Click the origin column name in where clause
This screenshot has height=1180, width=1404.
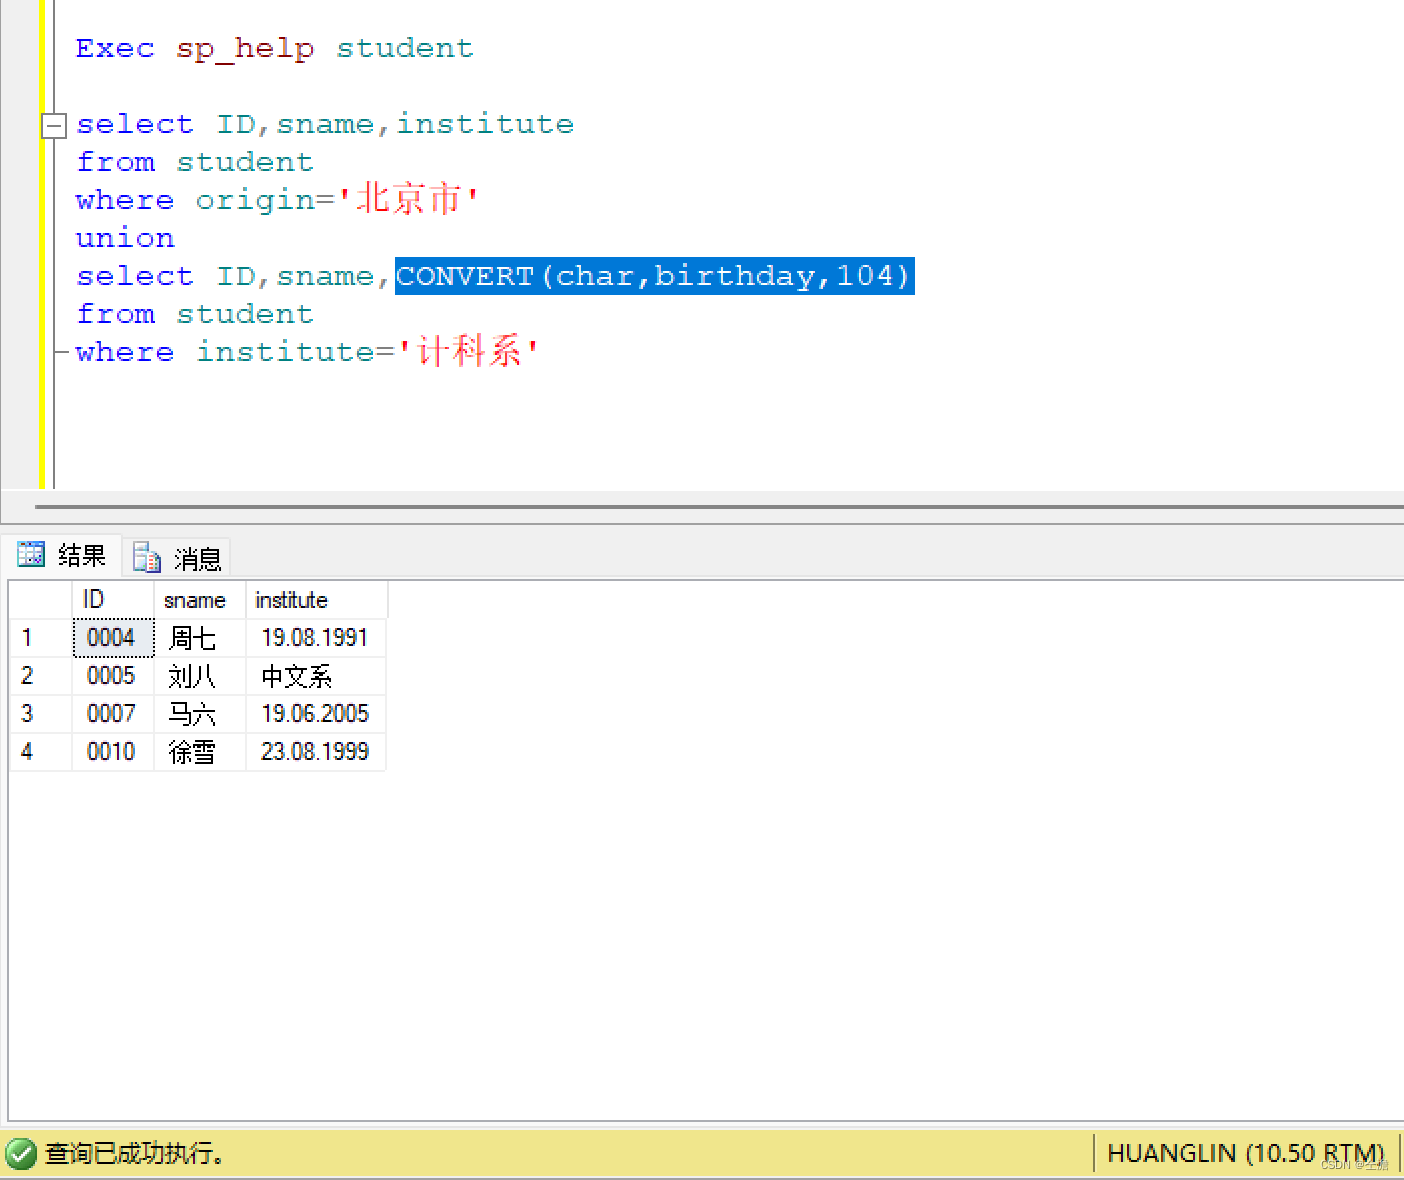click(255, 201)
